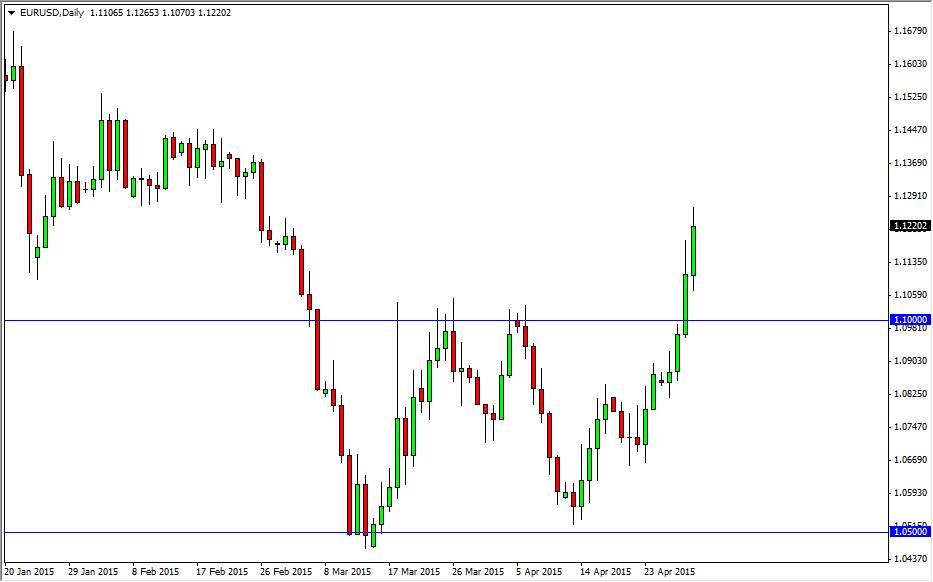
Task: Select the 1.10000 blue resistance line
Action: point(450,318)
